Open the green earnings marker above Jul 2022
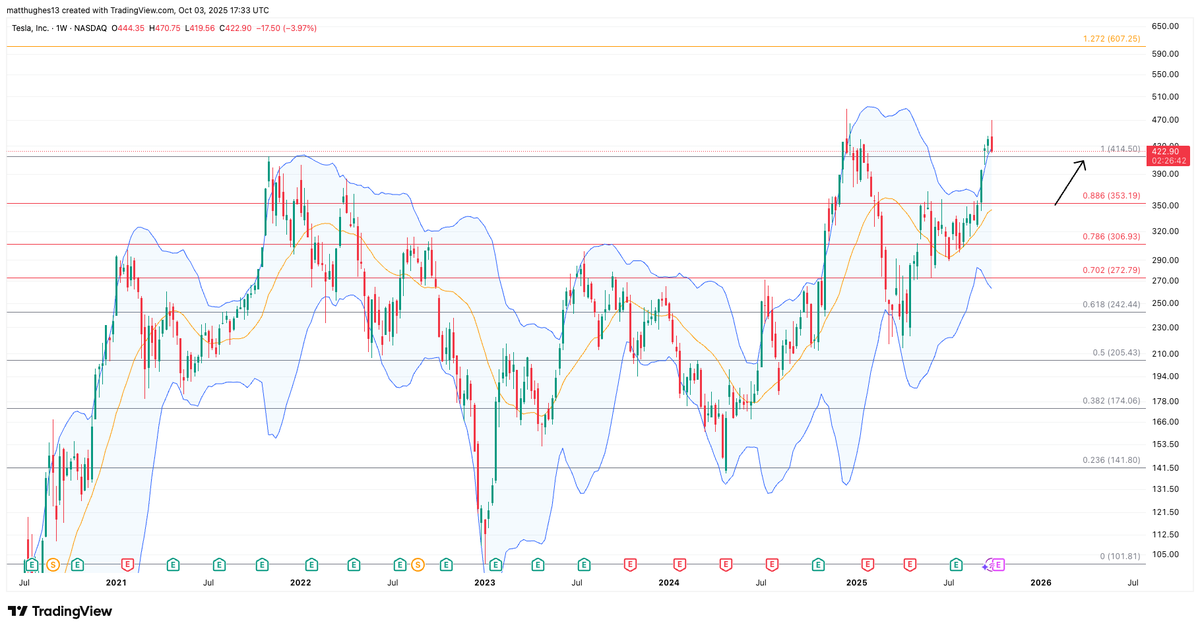Screen dimensions: 1200x631 point(400,565)
